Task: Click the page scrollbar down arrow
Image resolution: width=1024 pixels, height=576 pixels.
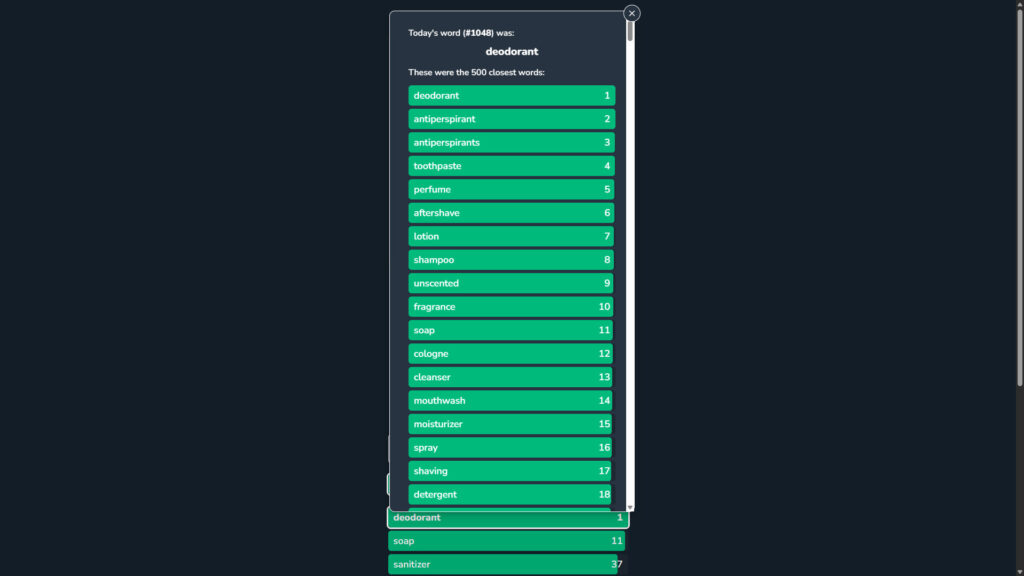Action: click(1019, 572)
